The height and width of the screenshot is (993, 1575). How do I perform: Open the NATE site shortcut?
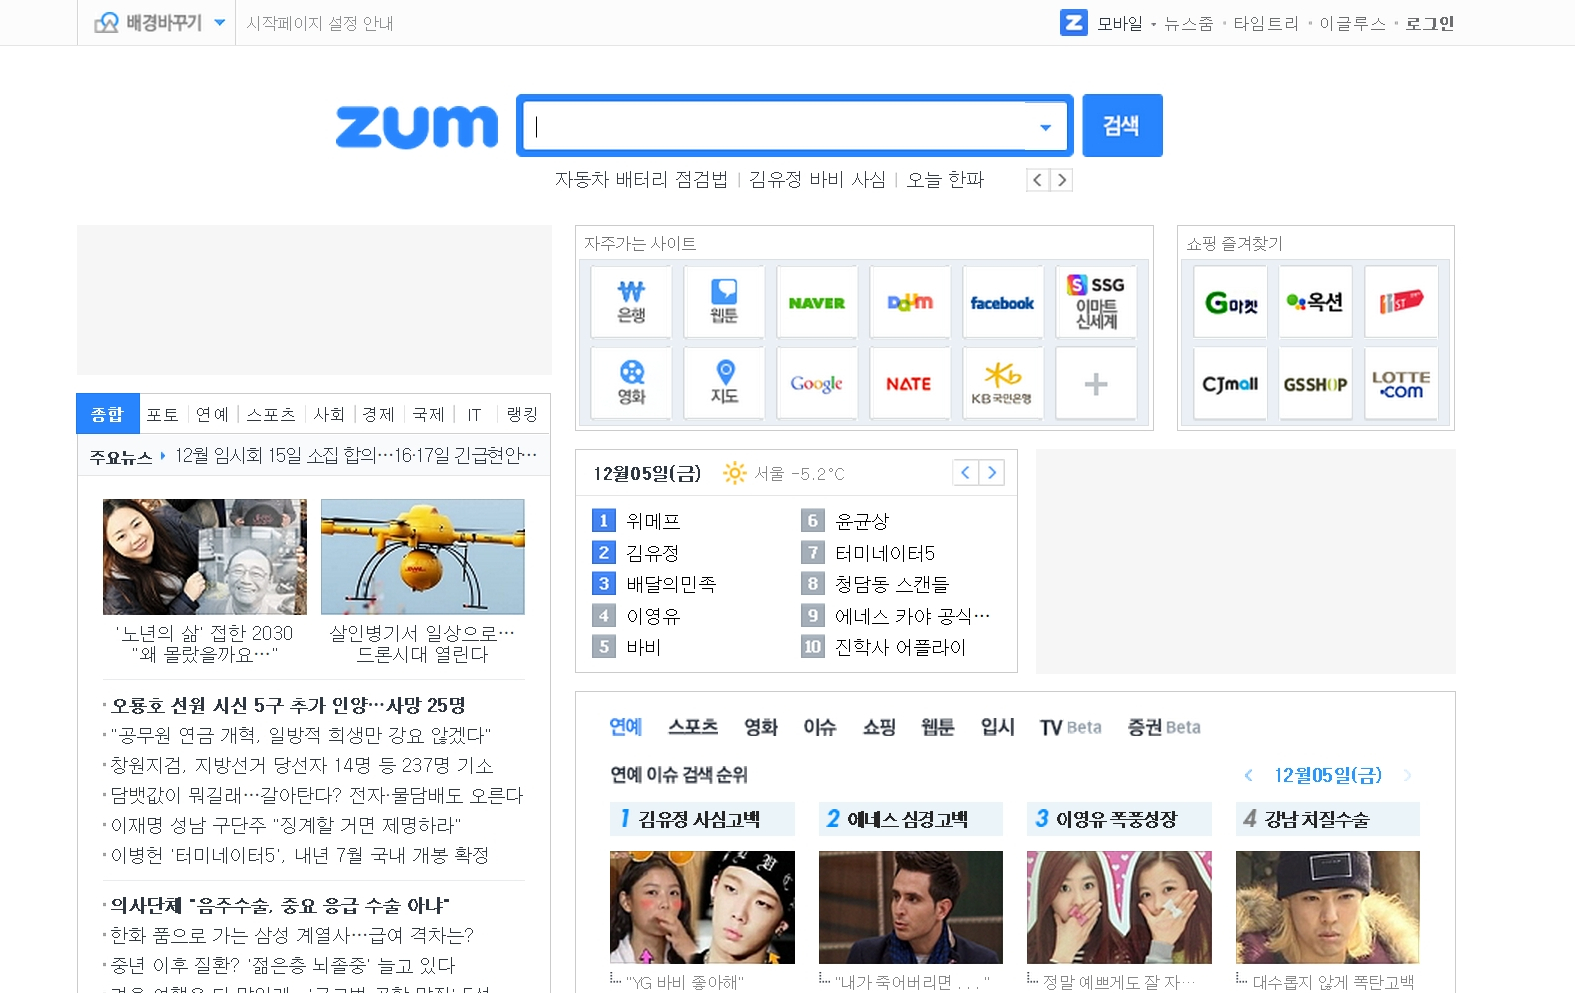click(910, 383)
